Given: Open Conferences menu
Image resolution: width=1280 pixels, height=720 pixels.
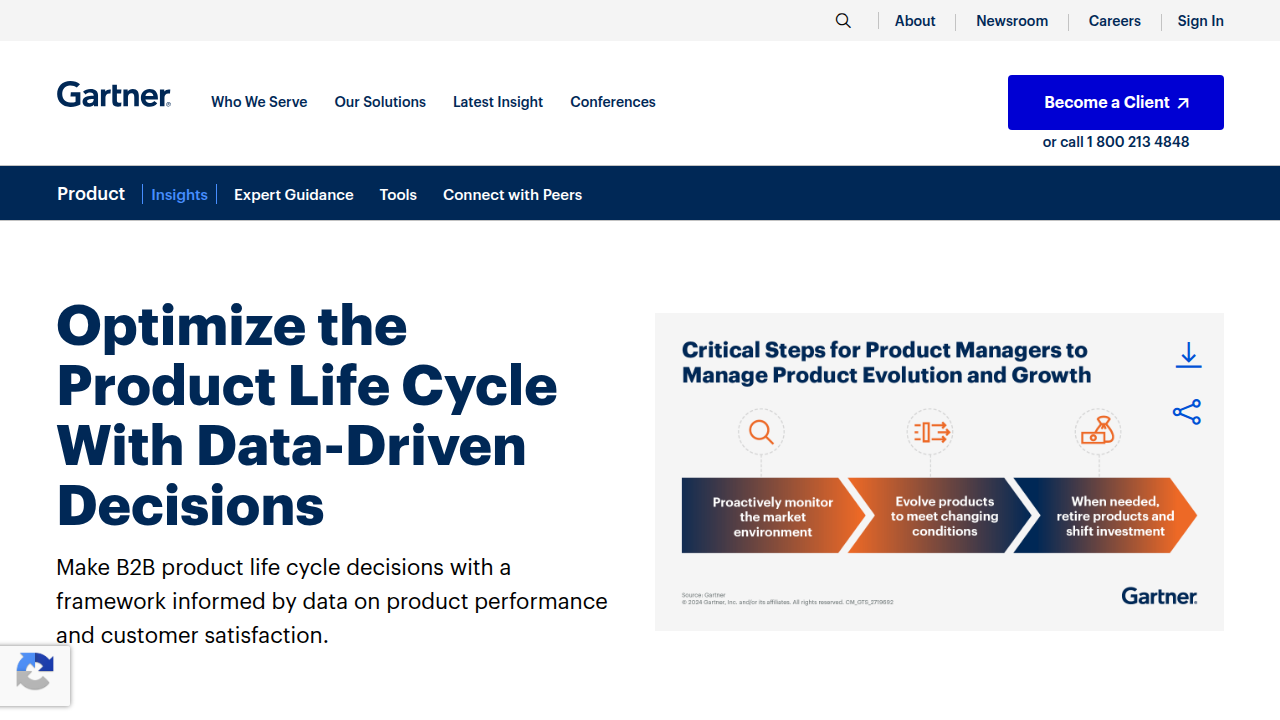Looking at the screenshot, I should click(x=613, y=102).
